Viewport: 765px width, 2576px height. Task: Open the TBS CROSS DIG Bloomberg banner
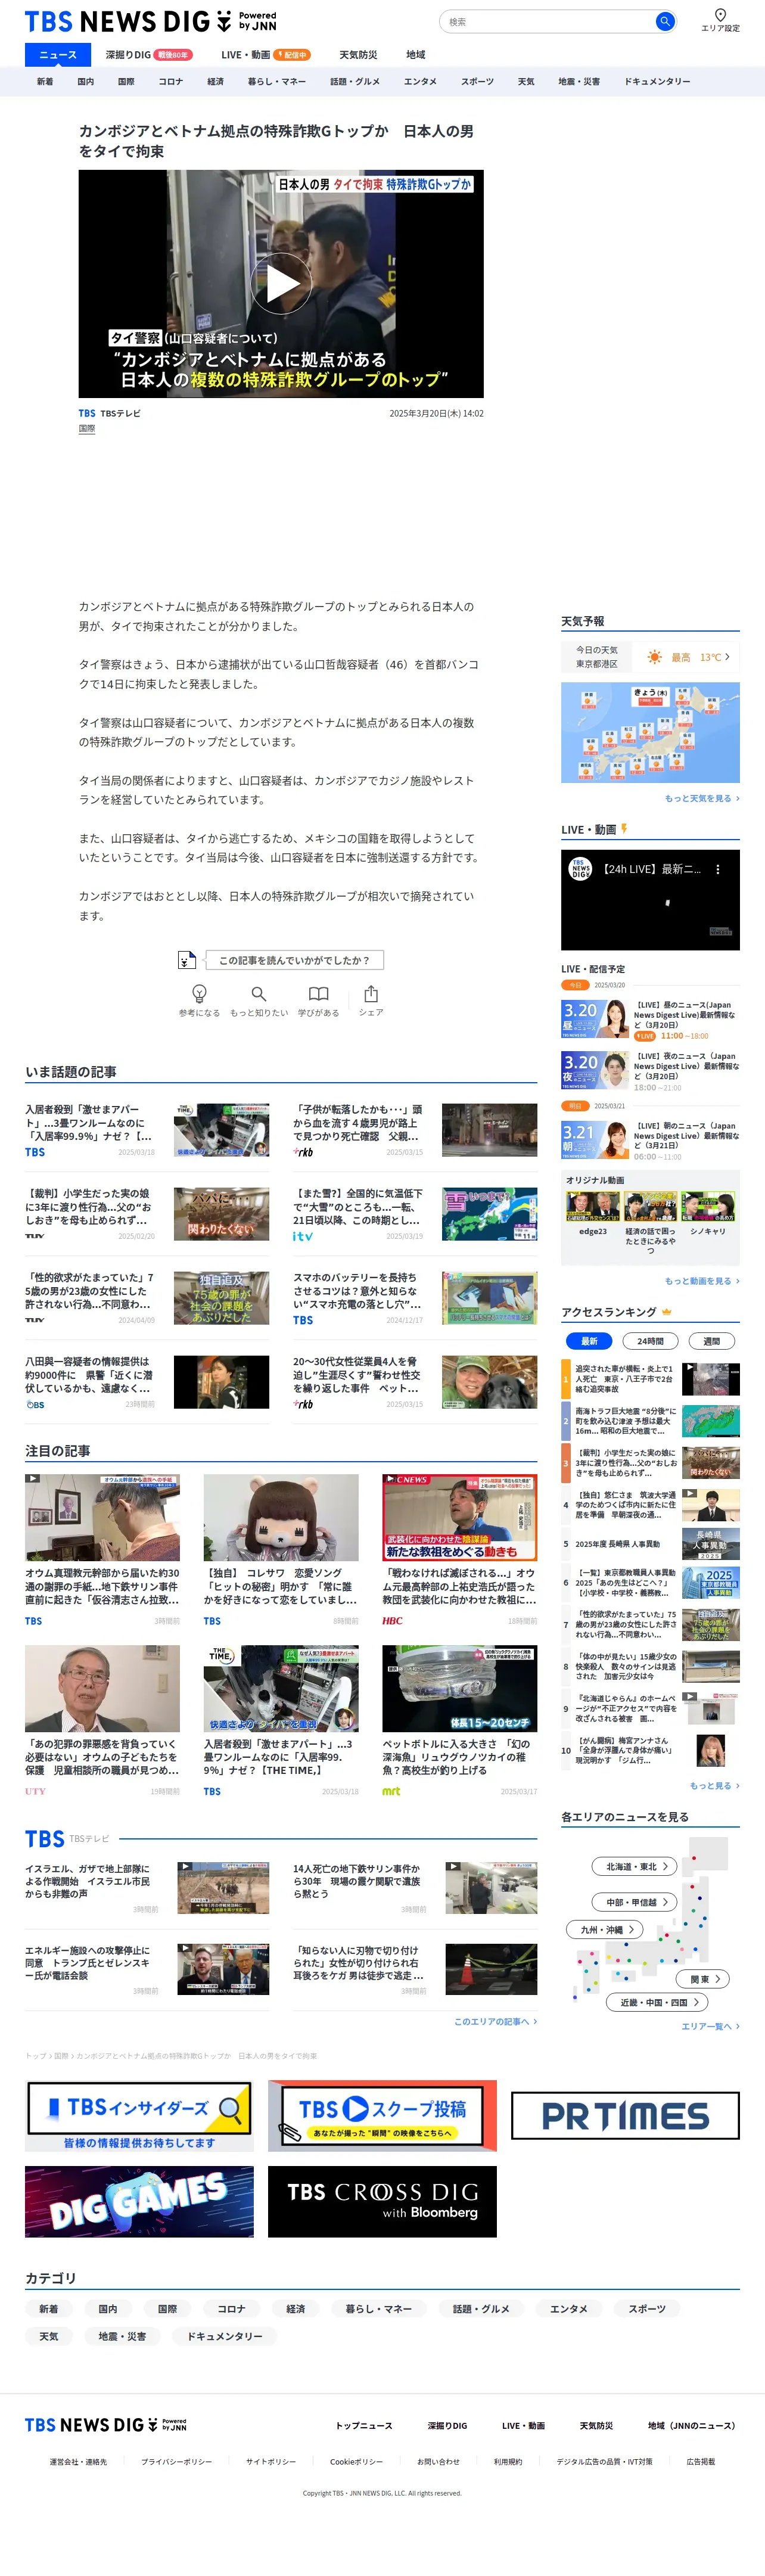pos(382,2201)
